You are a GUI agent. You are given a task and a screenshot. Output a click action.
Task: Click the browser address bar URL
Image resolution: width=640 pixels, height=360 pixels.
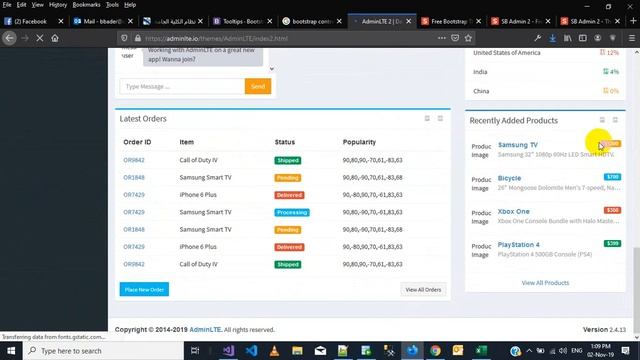click(x=216, y=38)
